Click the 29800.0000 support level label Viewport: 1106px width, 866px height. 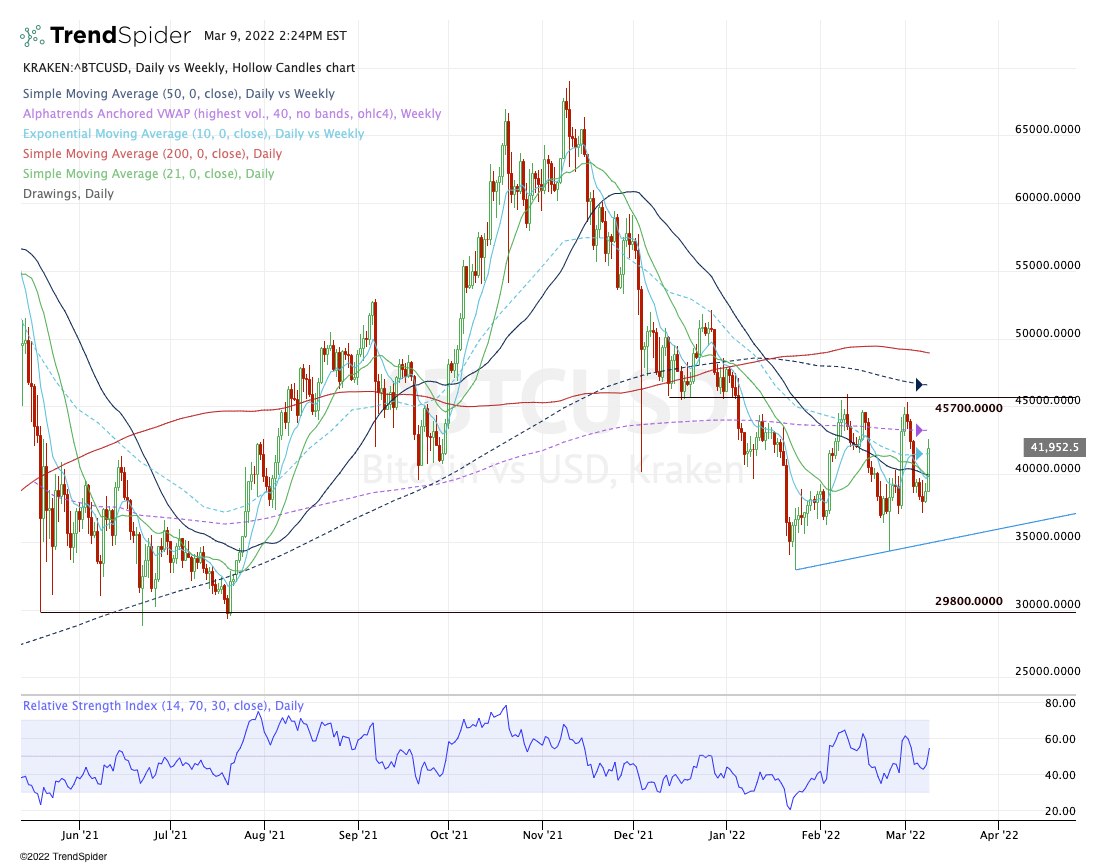coord(968,602)
